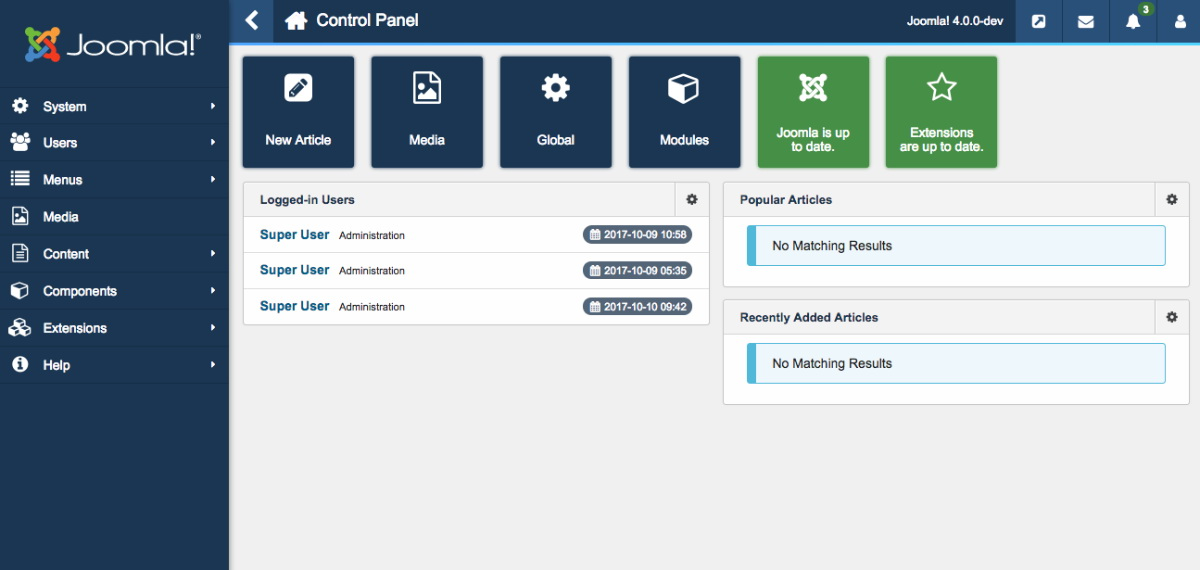Open the Media quick icon tile
Viewport: 1200px width, 570px height.
[427, 112]
